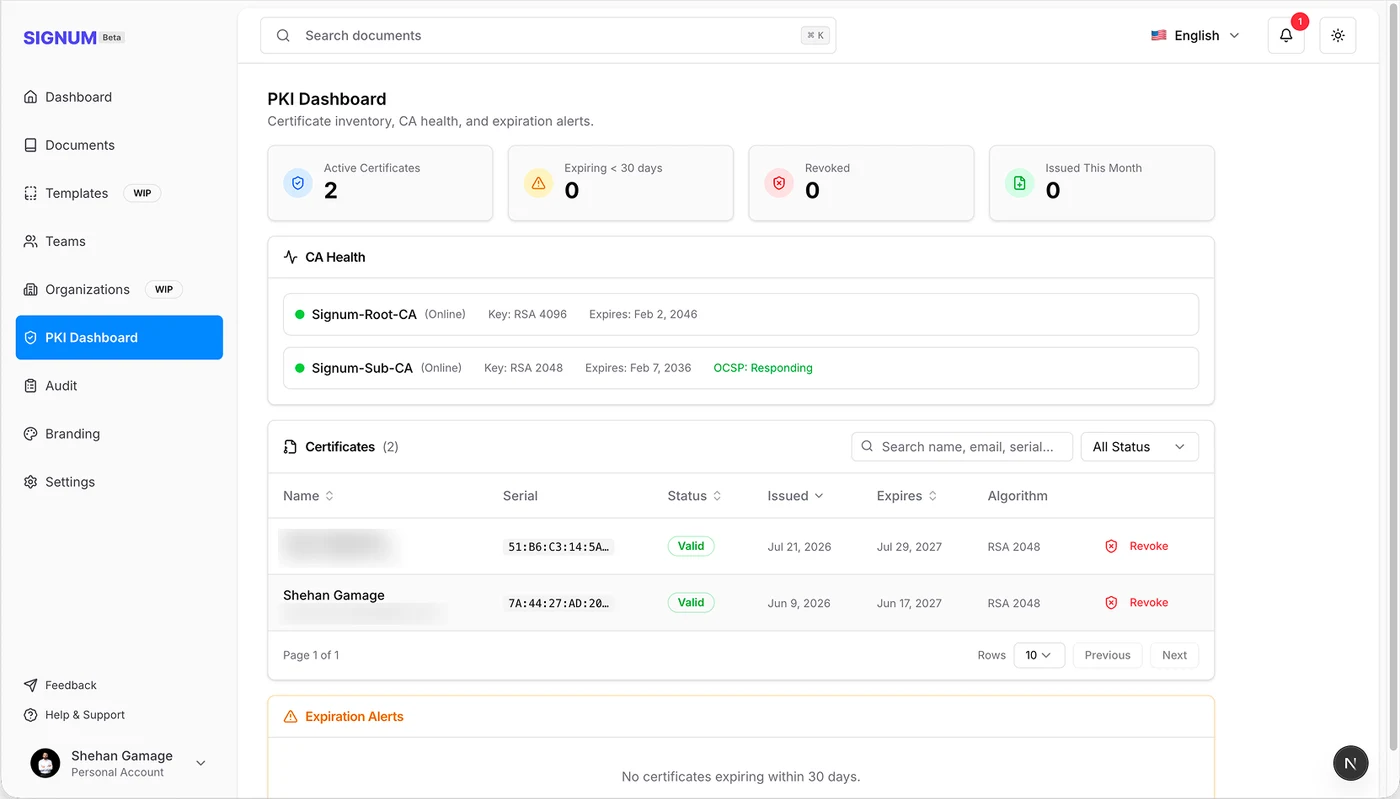Image resolution: width=1400 pixels, height=799 pixels.
Task: Revoke the Shehan Gamage certificate
Action: click(x=1137, y=602)
